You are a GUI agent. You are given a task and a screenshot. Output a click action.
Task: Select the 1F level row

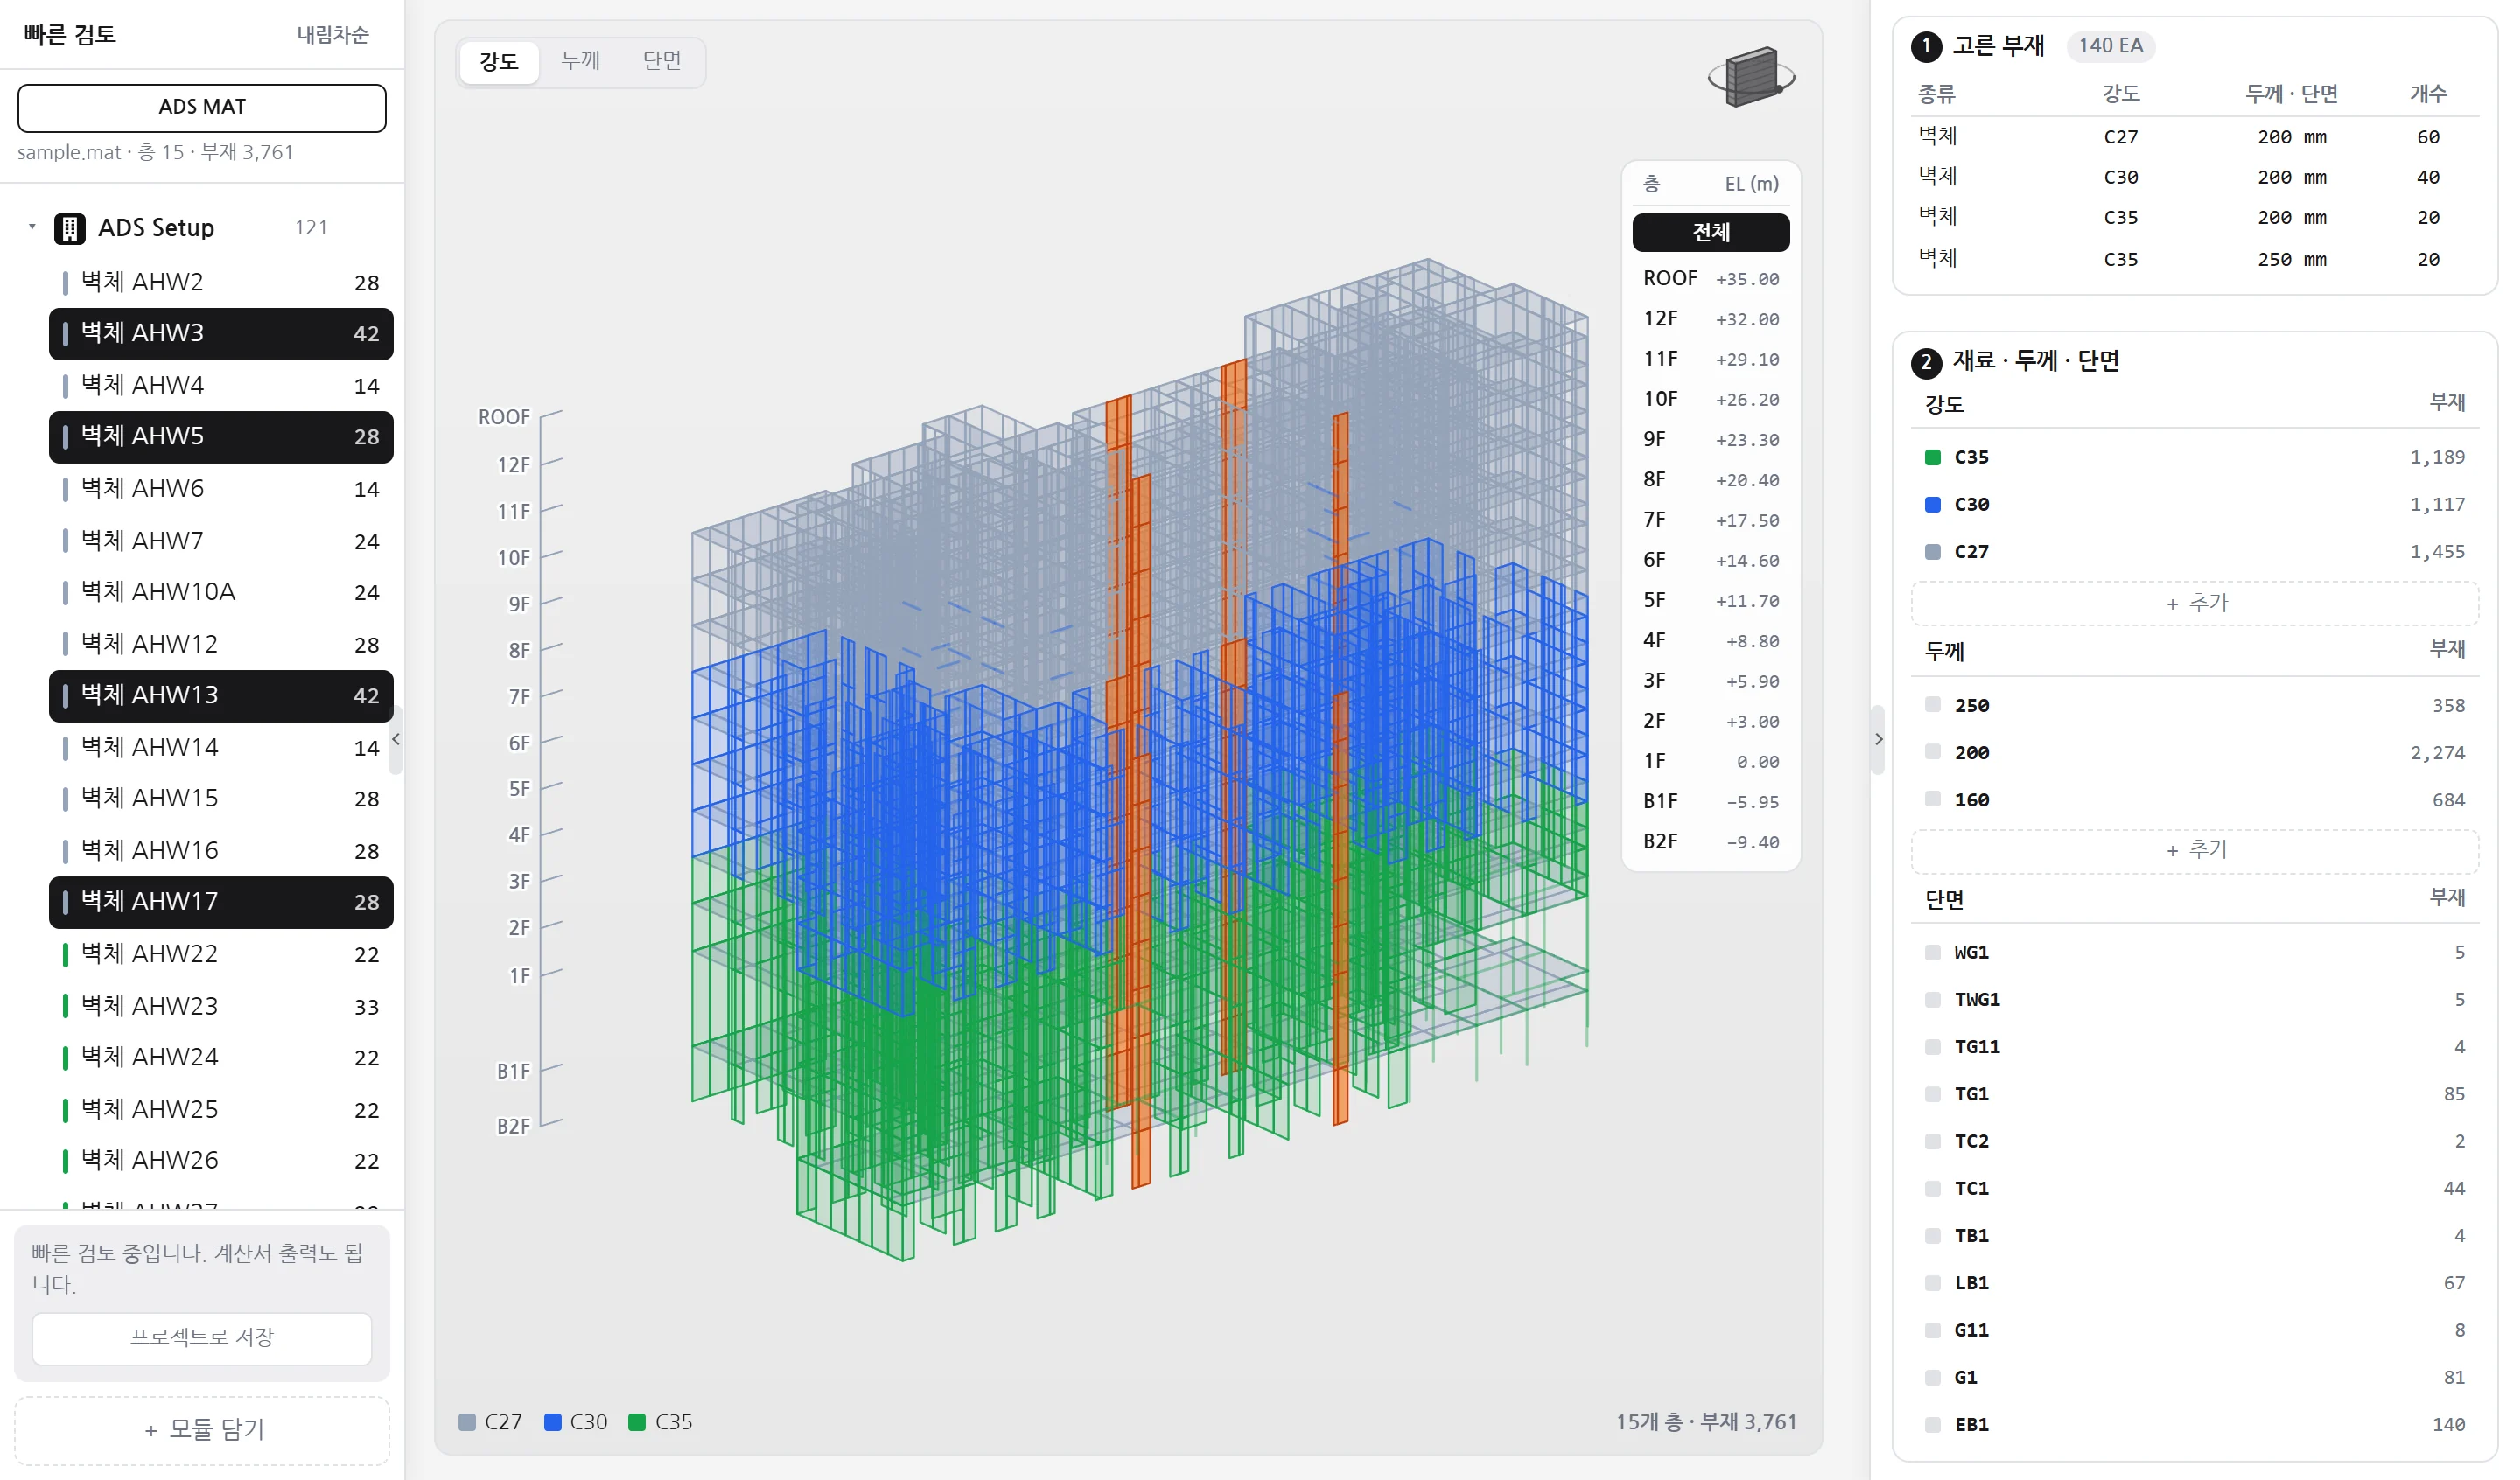[1711, 761]
